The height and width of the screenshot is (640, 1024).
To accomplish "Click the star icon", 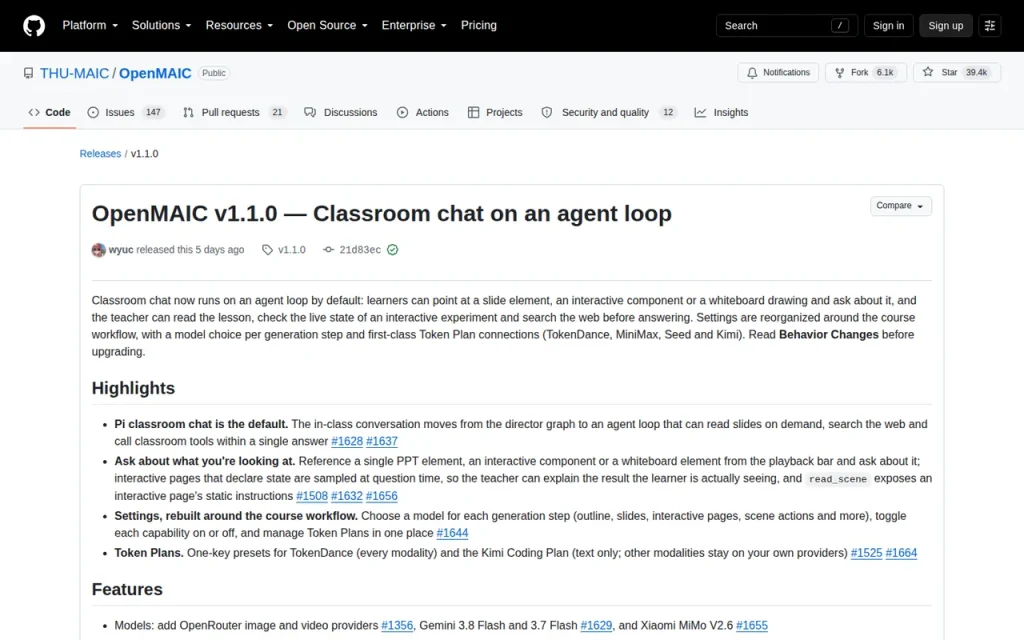I will pos(928,72).
